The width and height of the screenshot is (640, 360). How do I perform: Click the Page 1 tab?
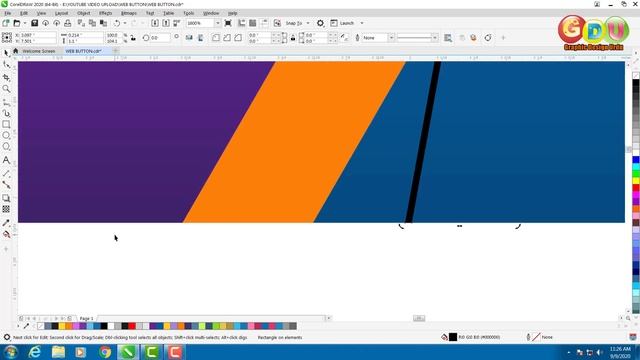click(87, 318)
